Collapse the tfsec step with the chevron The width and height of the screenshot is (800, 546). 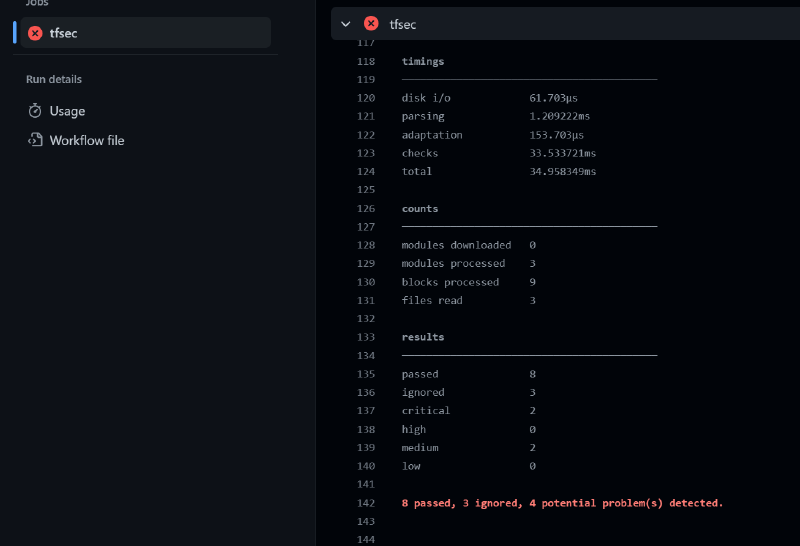[346, 24]
